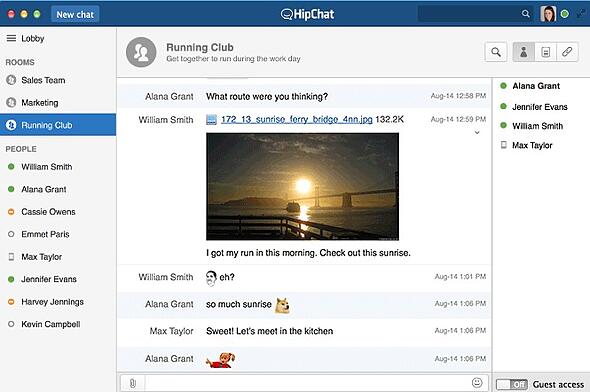Screen dimensions: 590x392
Task: Click the HipChat logo in title bar
Action: (x=307, y=14)
